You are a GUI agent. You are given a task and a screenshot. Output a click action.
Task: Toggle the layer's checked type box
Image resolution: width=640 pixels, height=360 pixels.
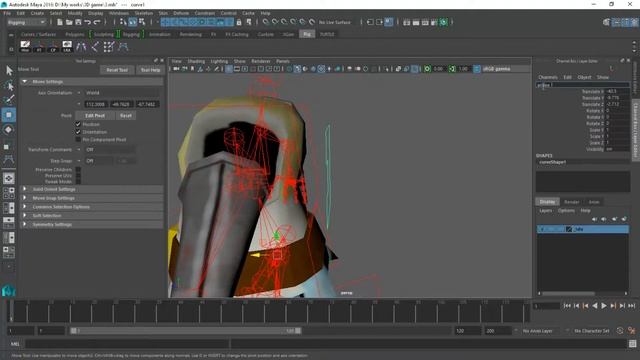click(x=569, y=229)
